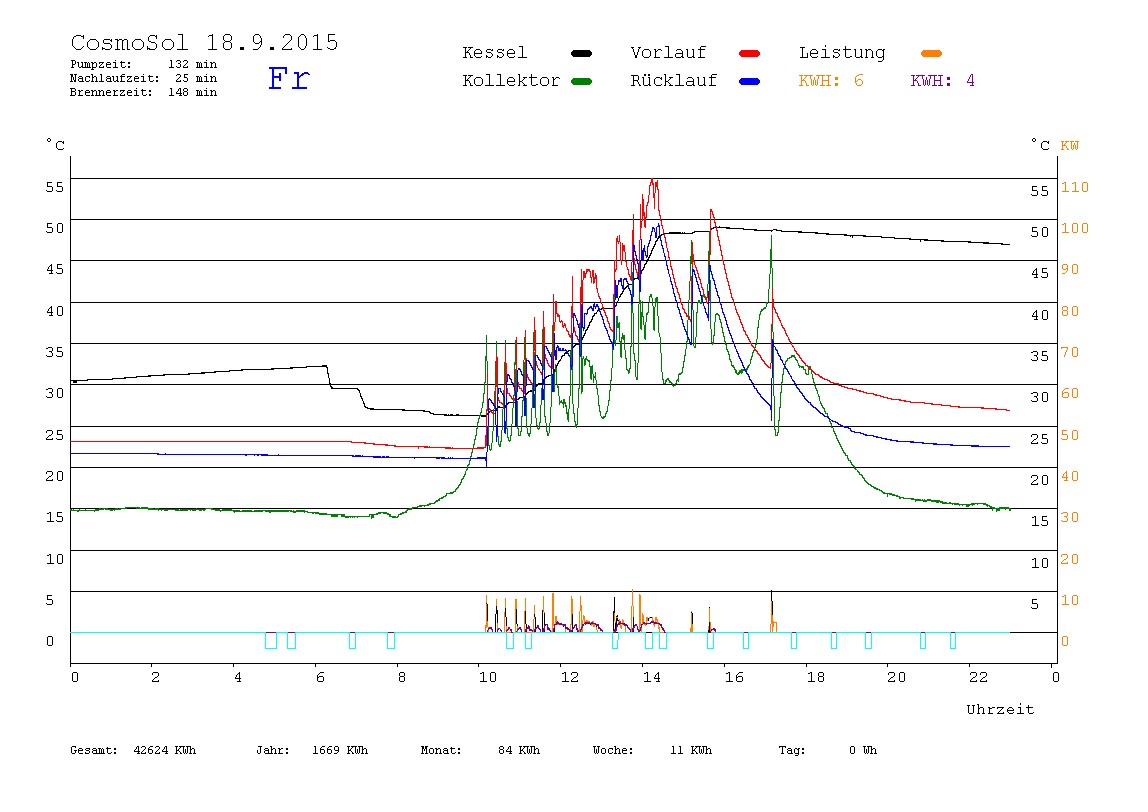Screen dimensions: 1148x812
Task: Click the red Vorlauf legend swatch
Action: pos(750,53)
